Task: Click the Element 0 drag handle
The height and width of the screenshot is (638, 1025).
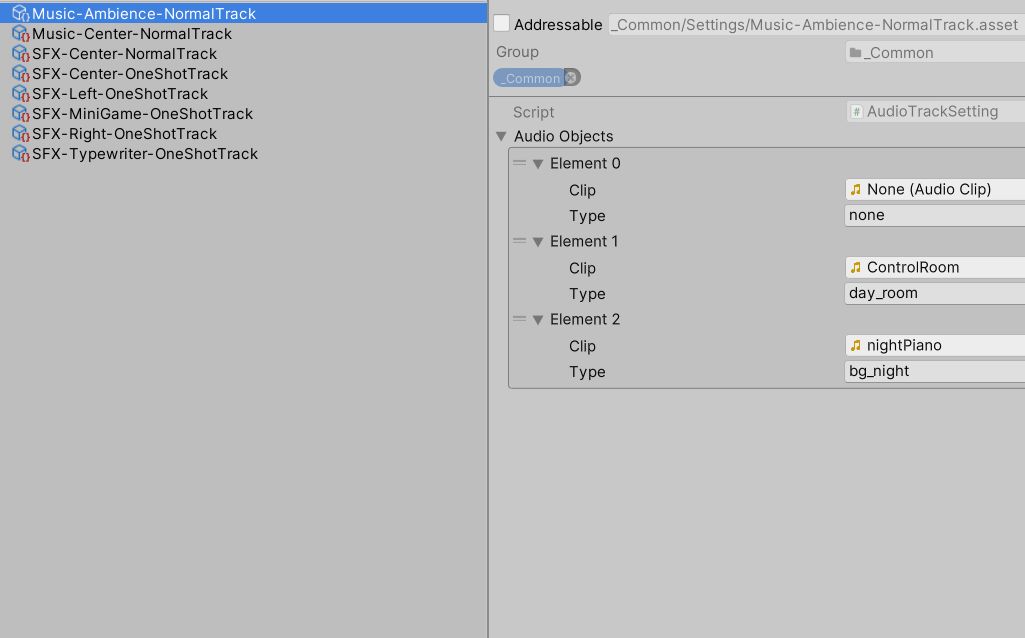Action: pyautogui.click(x=519, y=163)
